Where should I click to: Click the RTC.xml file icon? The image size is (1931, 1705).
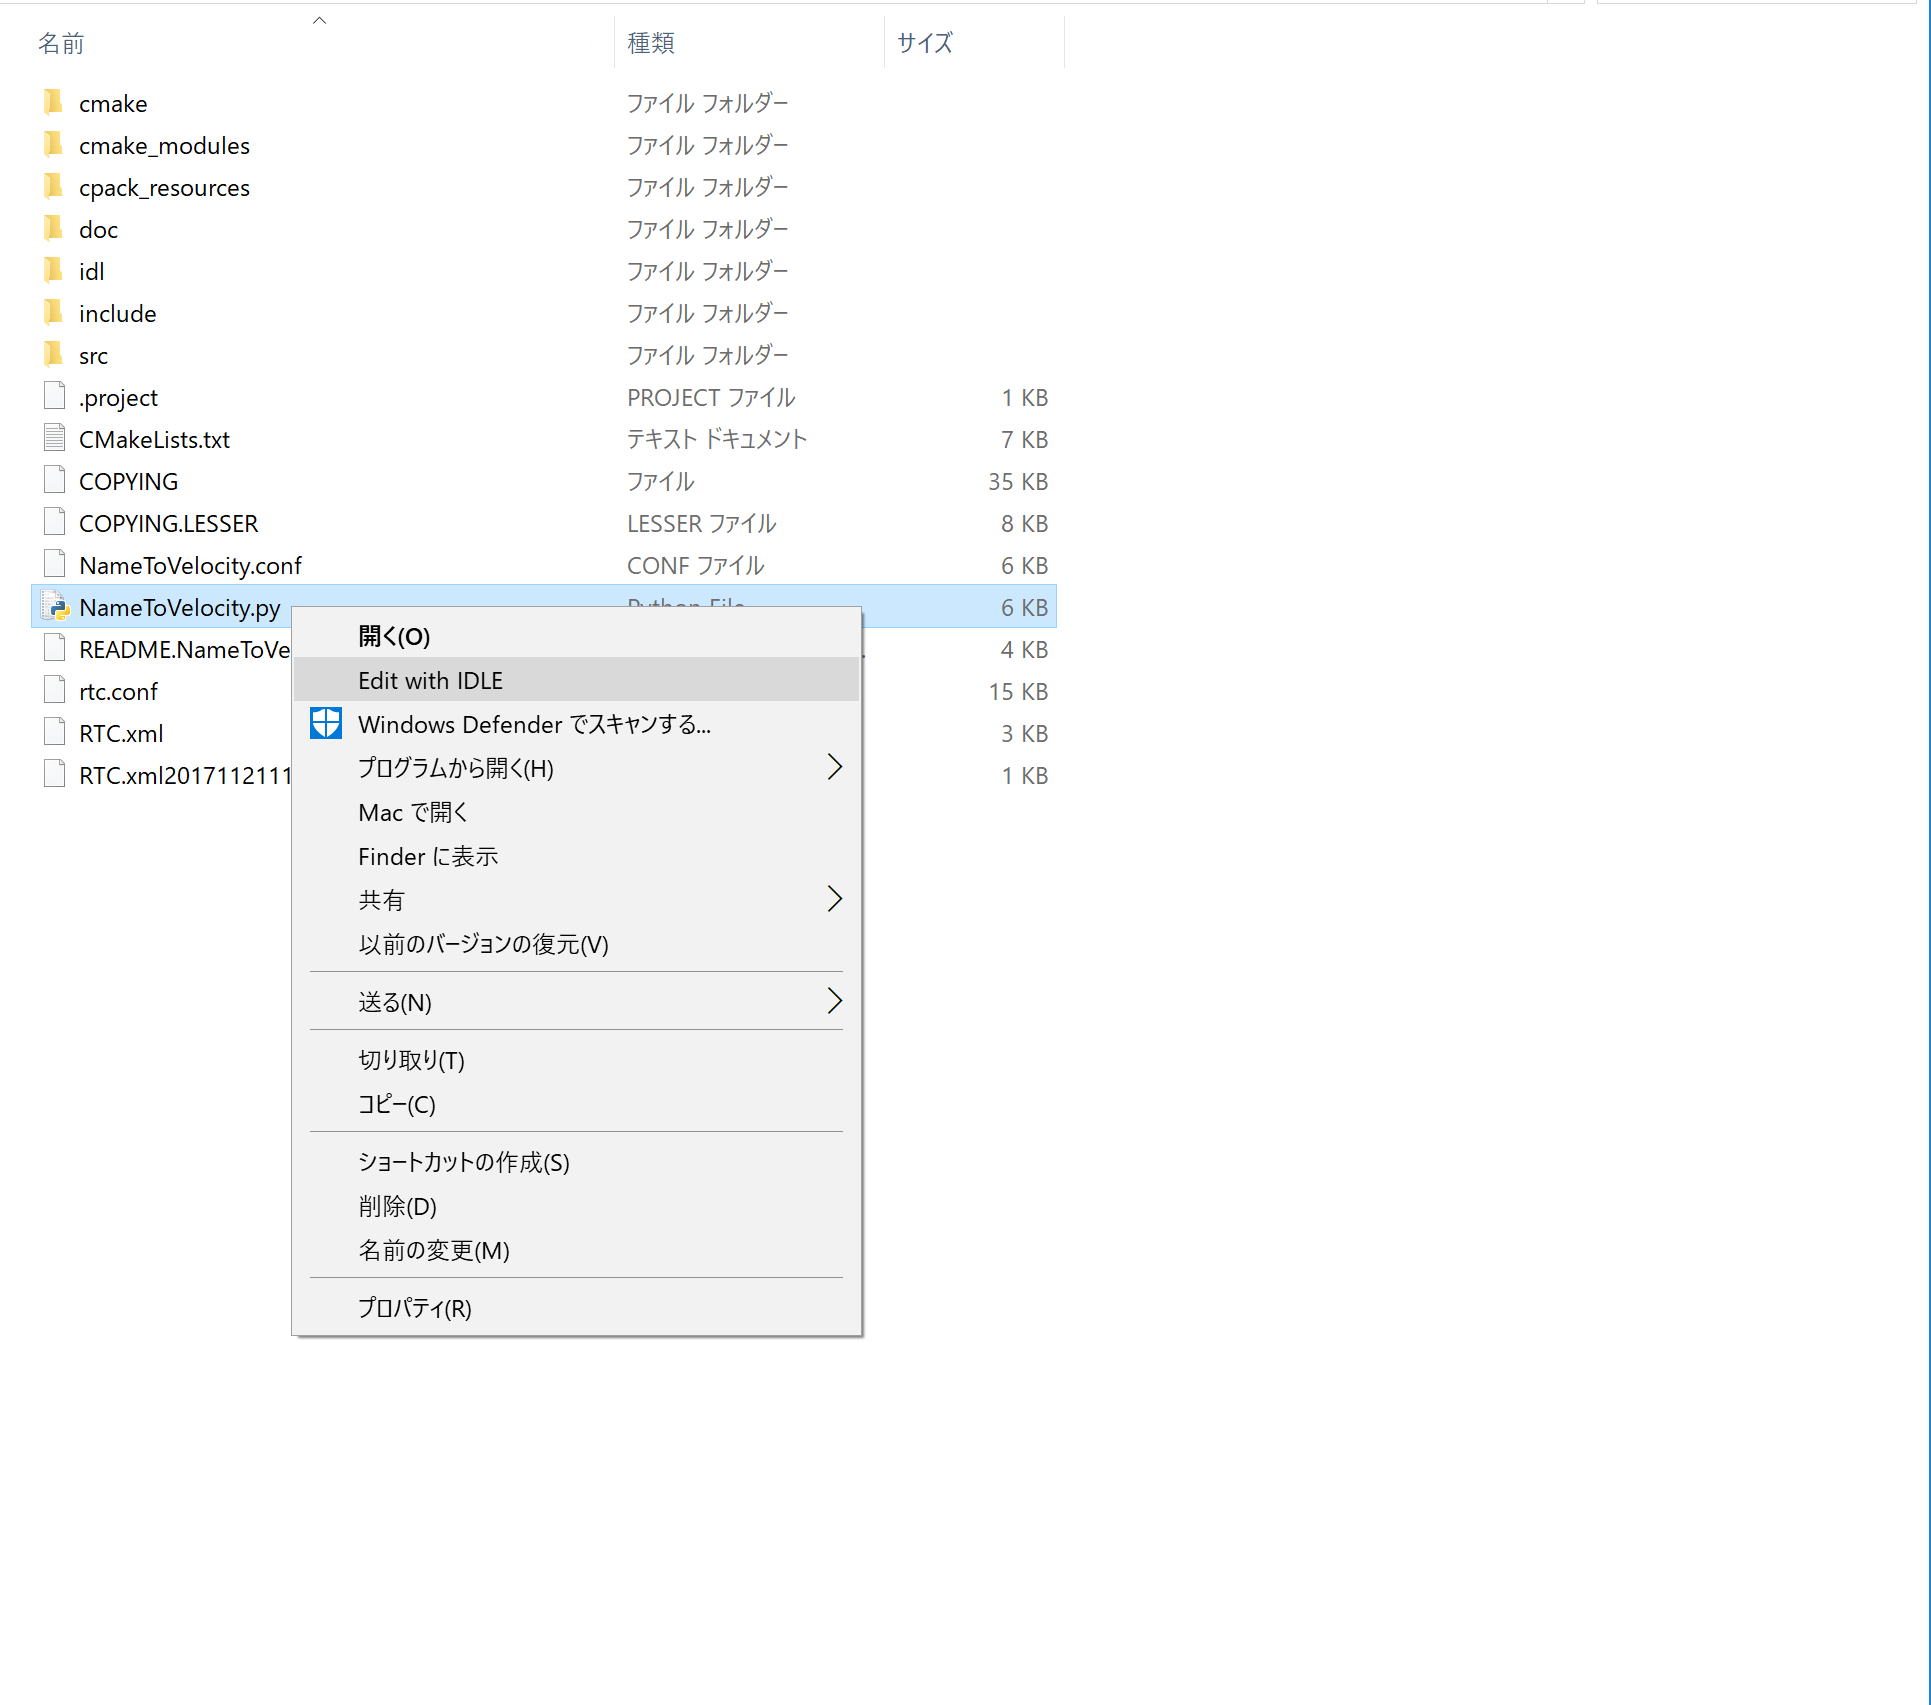point(54,732)
